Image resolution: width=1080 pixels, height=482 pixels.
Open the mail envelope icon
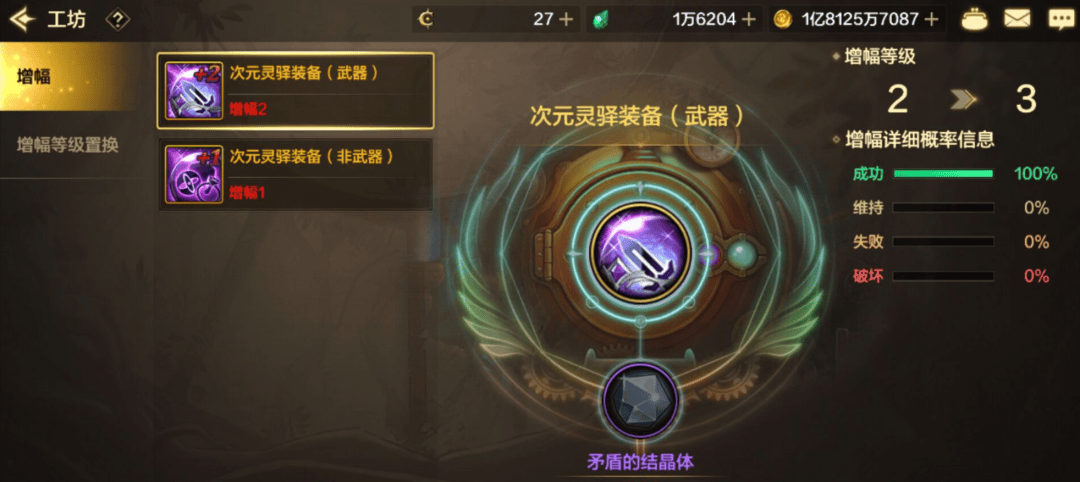click(x=1016, y=19)
